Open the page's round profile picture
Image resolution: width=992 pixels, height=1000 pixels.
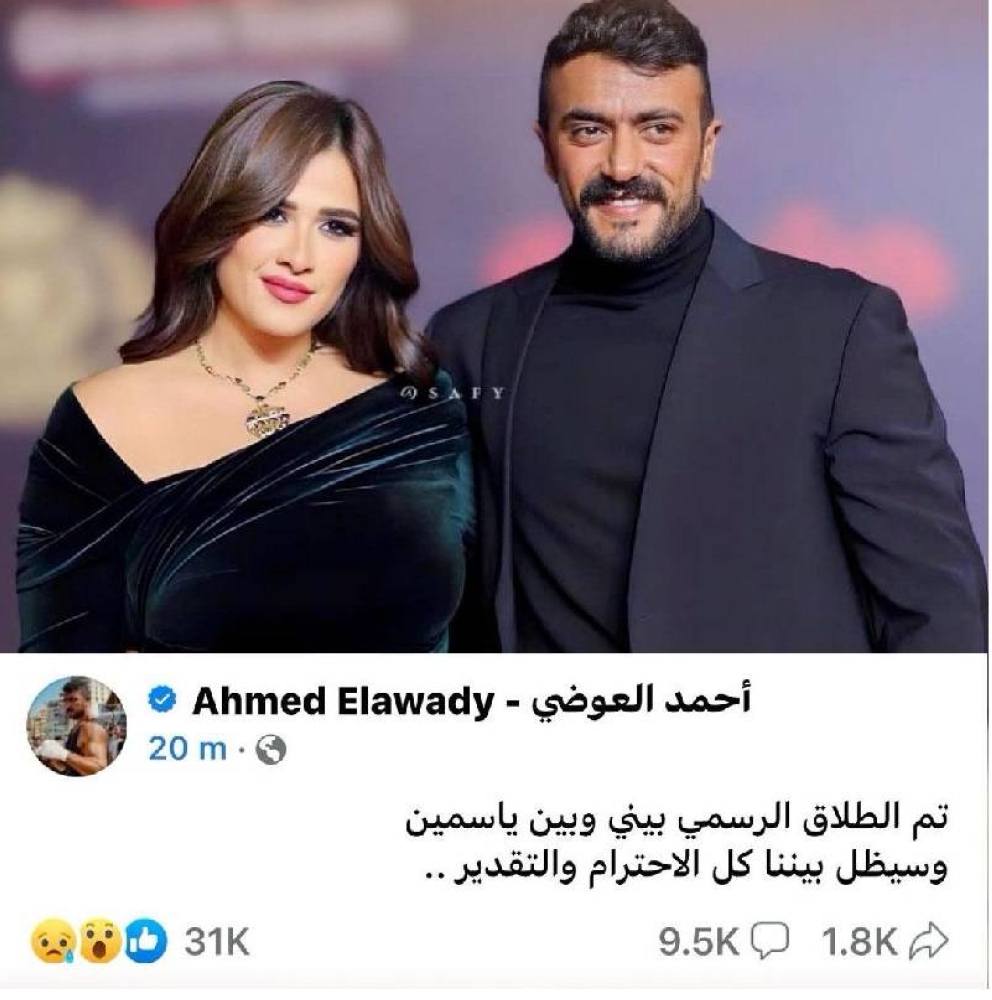pyautogui.click(x=77, y=726)
